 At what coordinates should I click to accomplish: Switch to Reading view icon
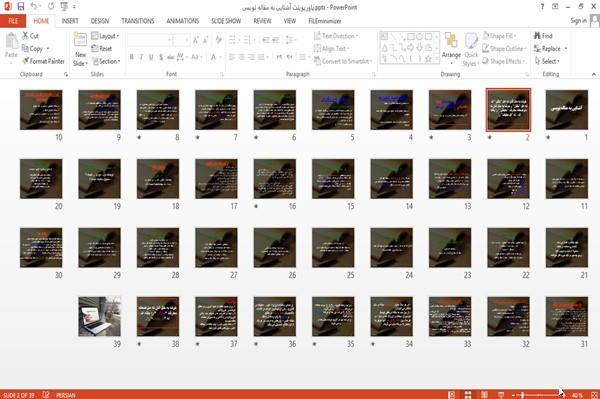[x=484, y=395]
